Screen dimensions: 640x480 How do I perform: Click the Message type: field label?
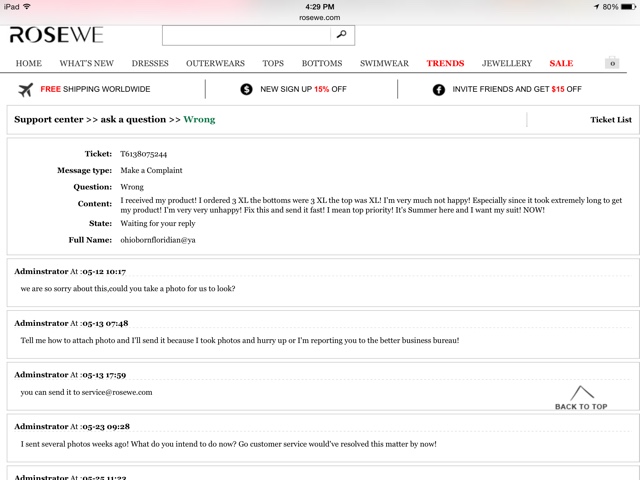[84, 171]
